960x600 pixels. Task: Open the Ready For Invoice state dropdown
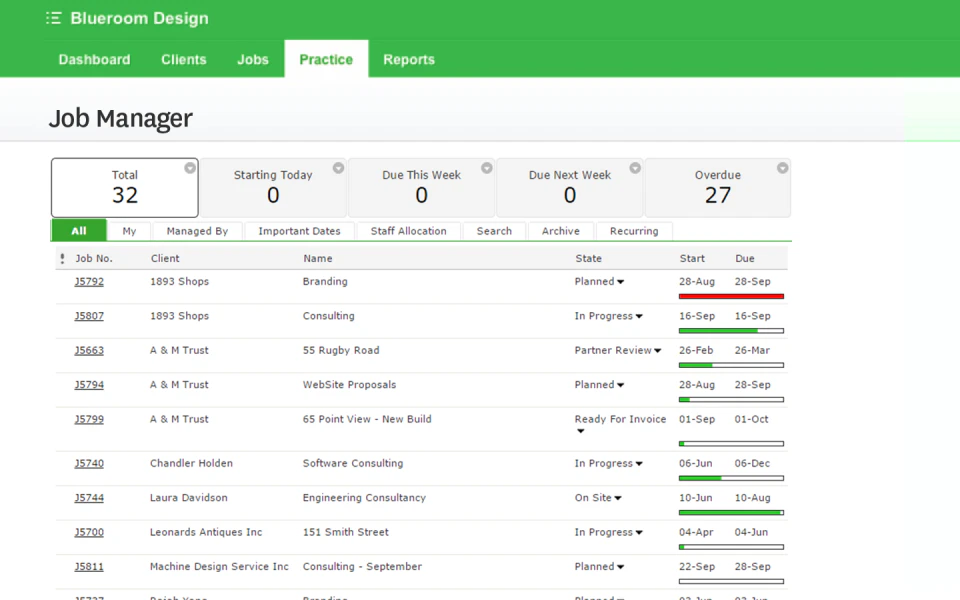pos(581,430)
